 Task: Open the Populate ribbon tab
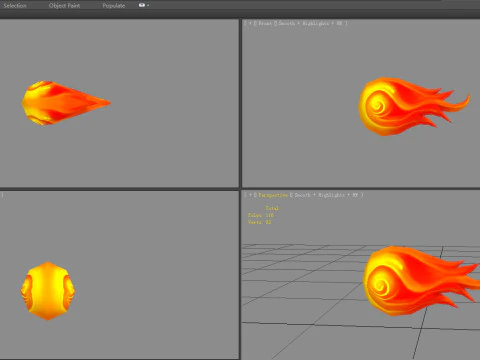click(114, 6)
